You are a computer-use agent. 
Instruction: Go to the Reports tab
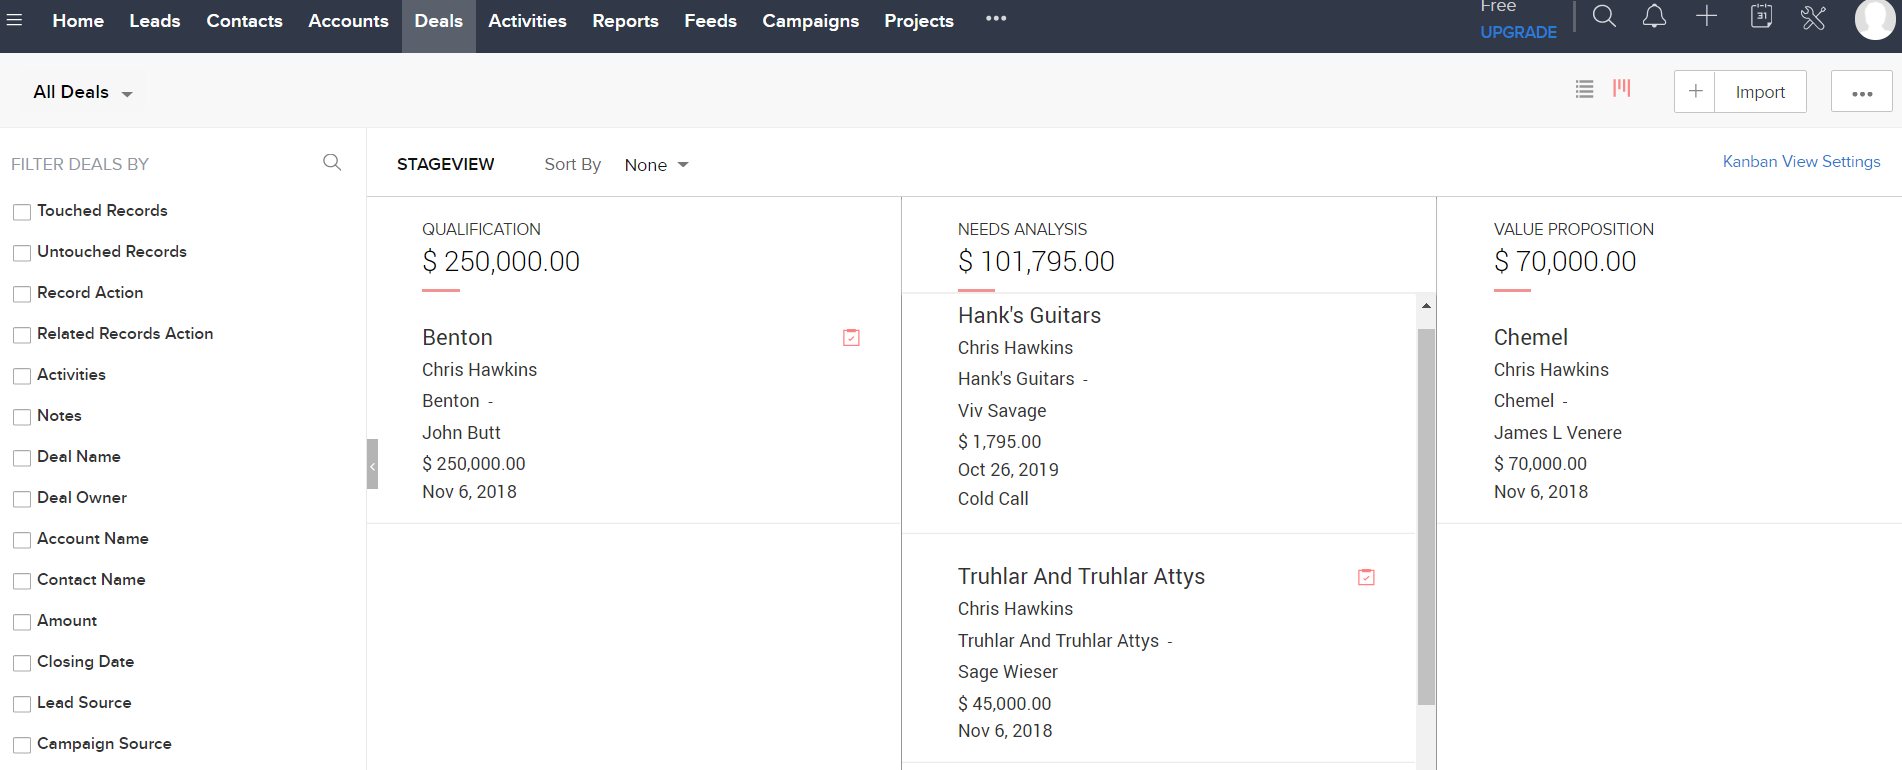click(x=625, y=21)
